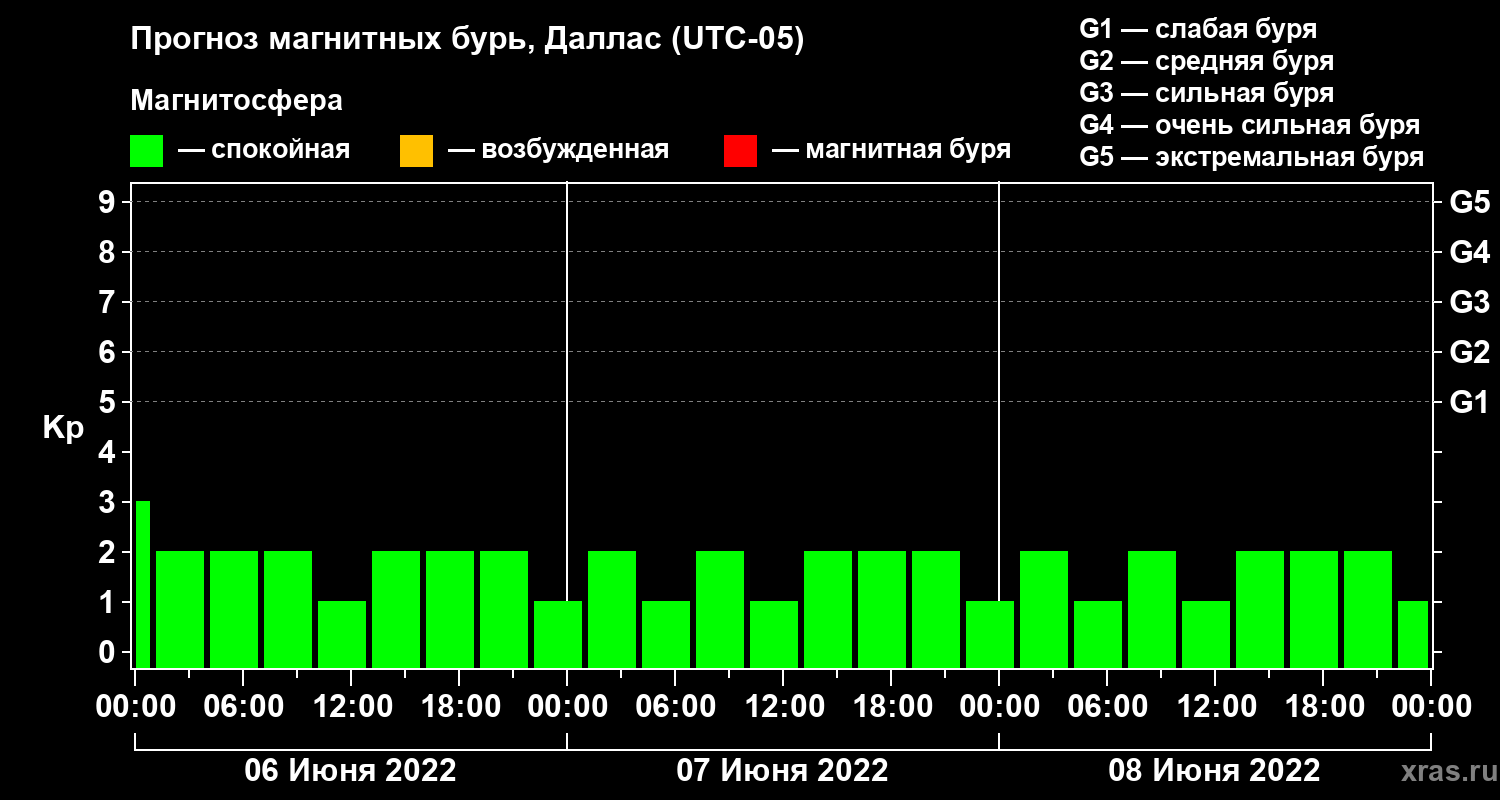
Task: Click the '— магнитная буря' legend label
Action: (892, 151)
